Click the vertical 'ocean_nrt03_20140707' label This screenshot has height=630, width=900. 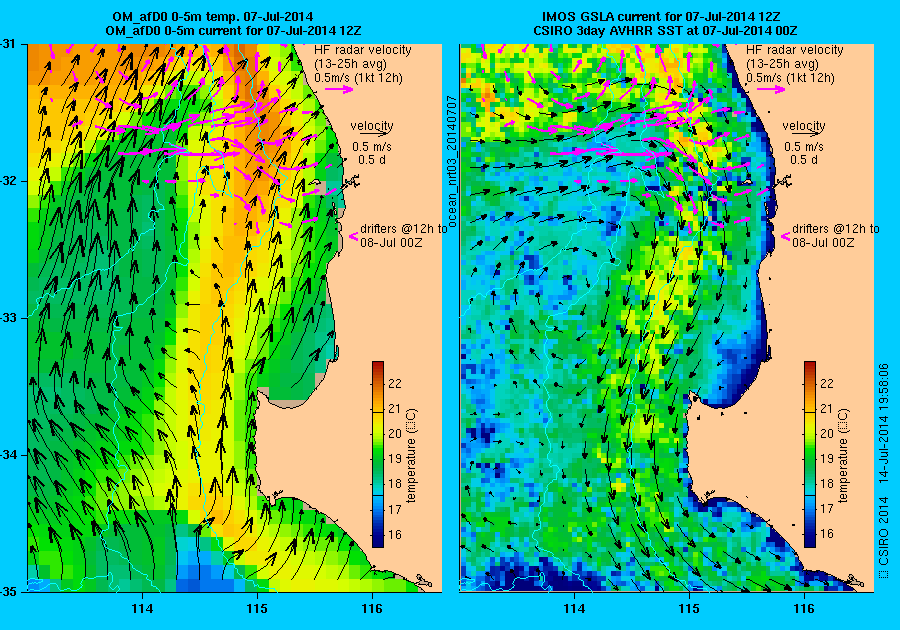[451, 162]
